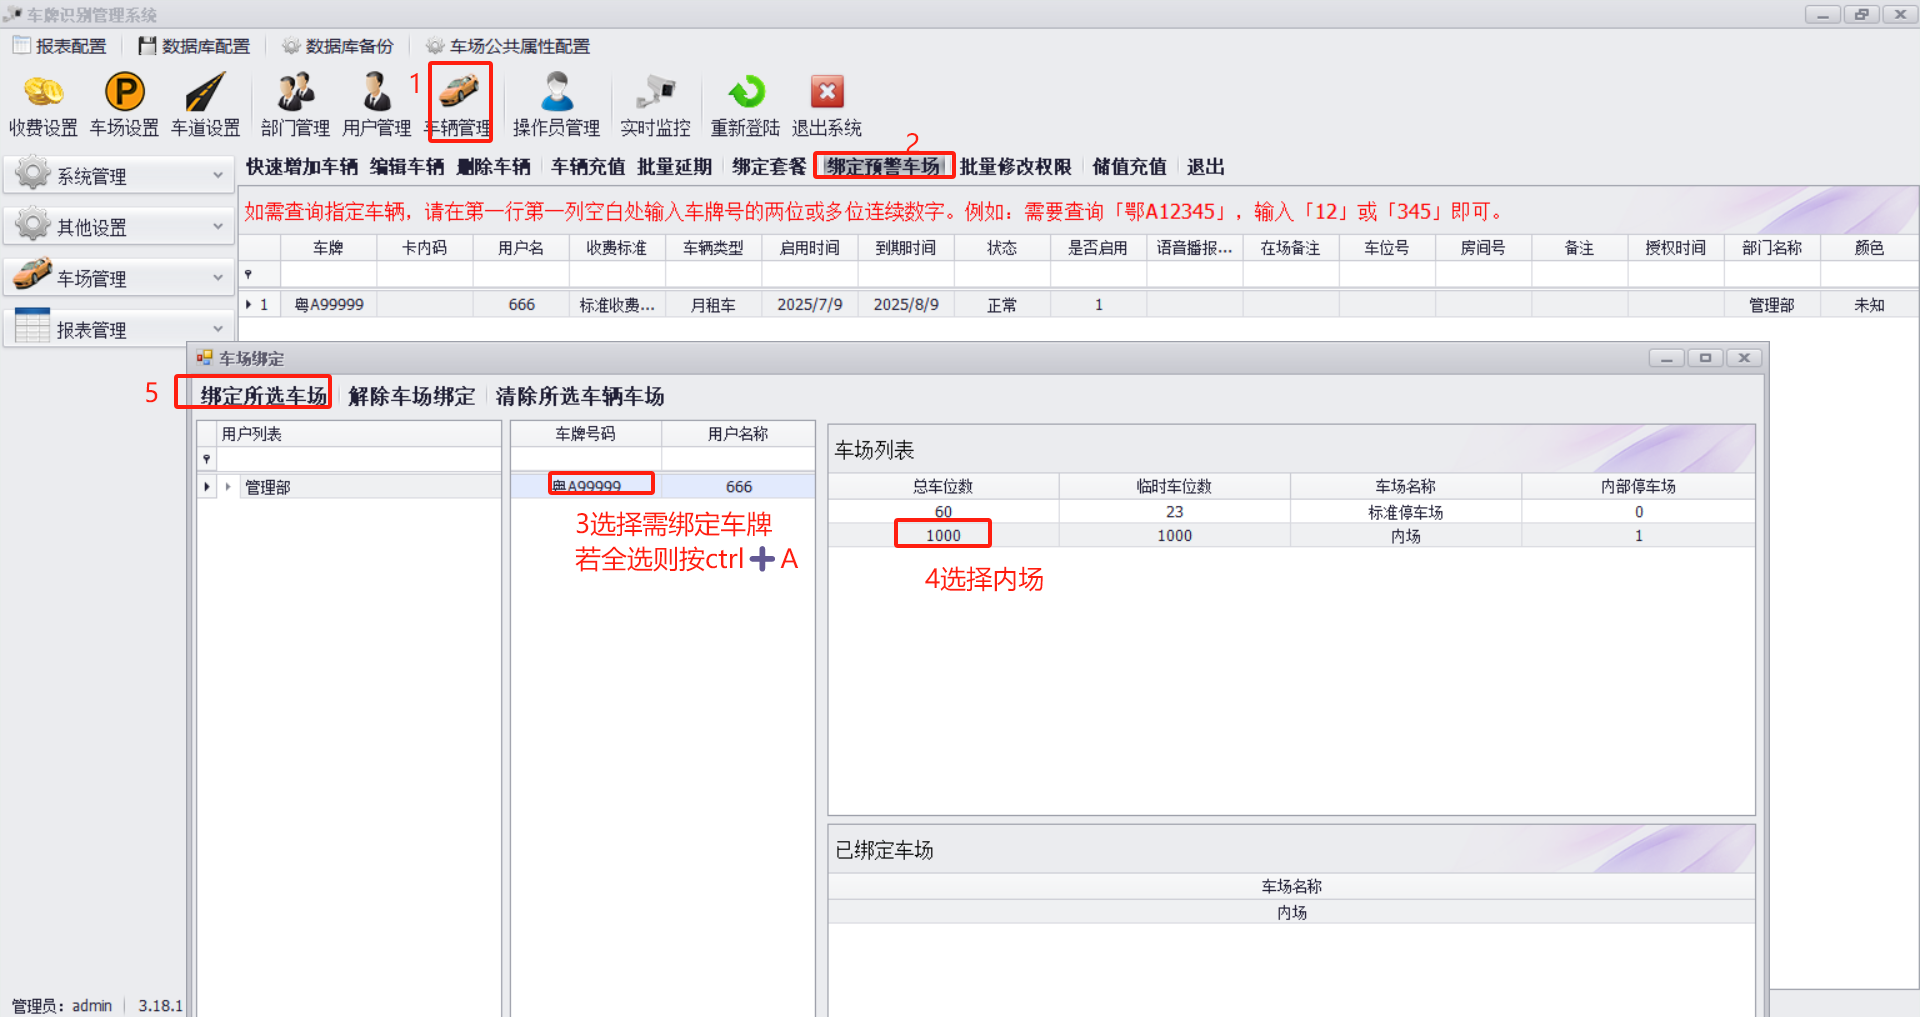The image size is (1920, 1017).
Task: Expand the 系统管理 sidebar section
Action: [x=118, y=176]
